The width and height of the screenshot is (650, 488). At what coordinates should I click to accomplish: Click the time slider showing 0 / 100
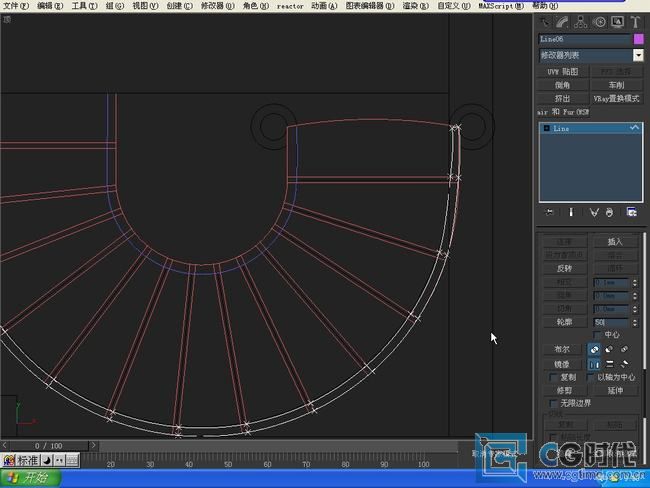coord(49,446)
